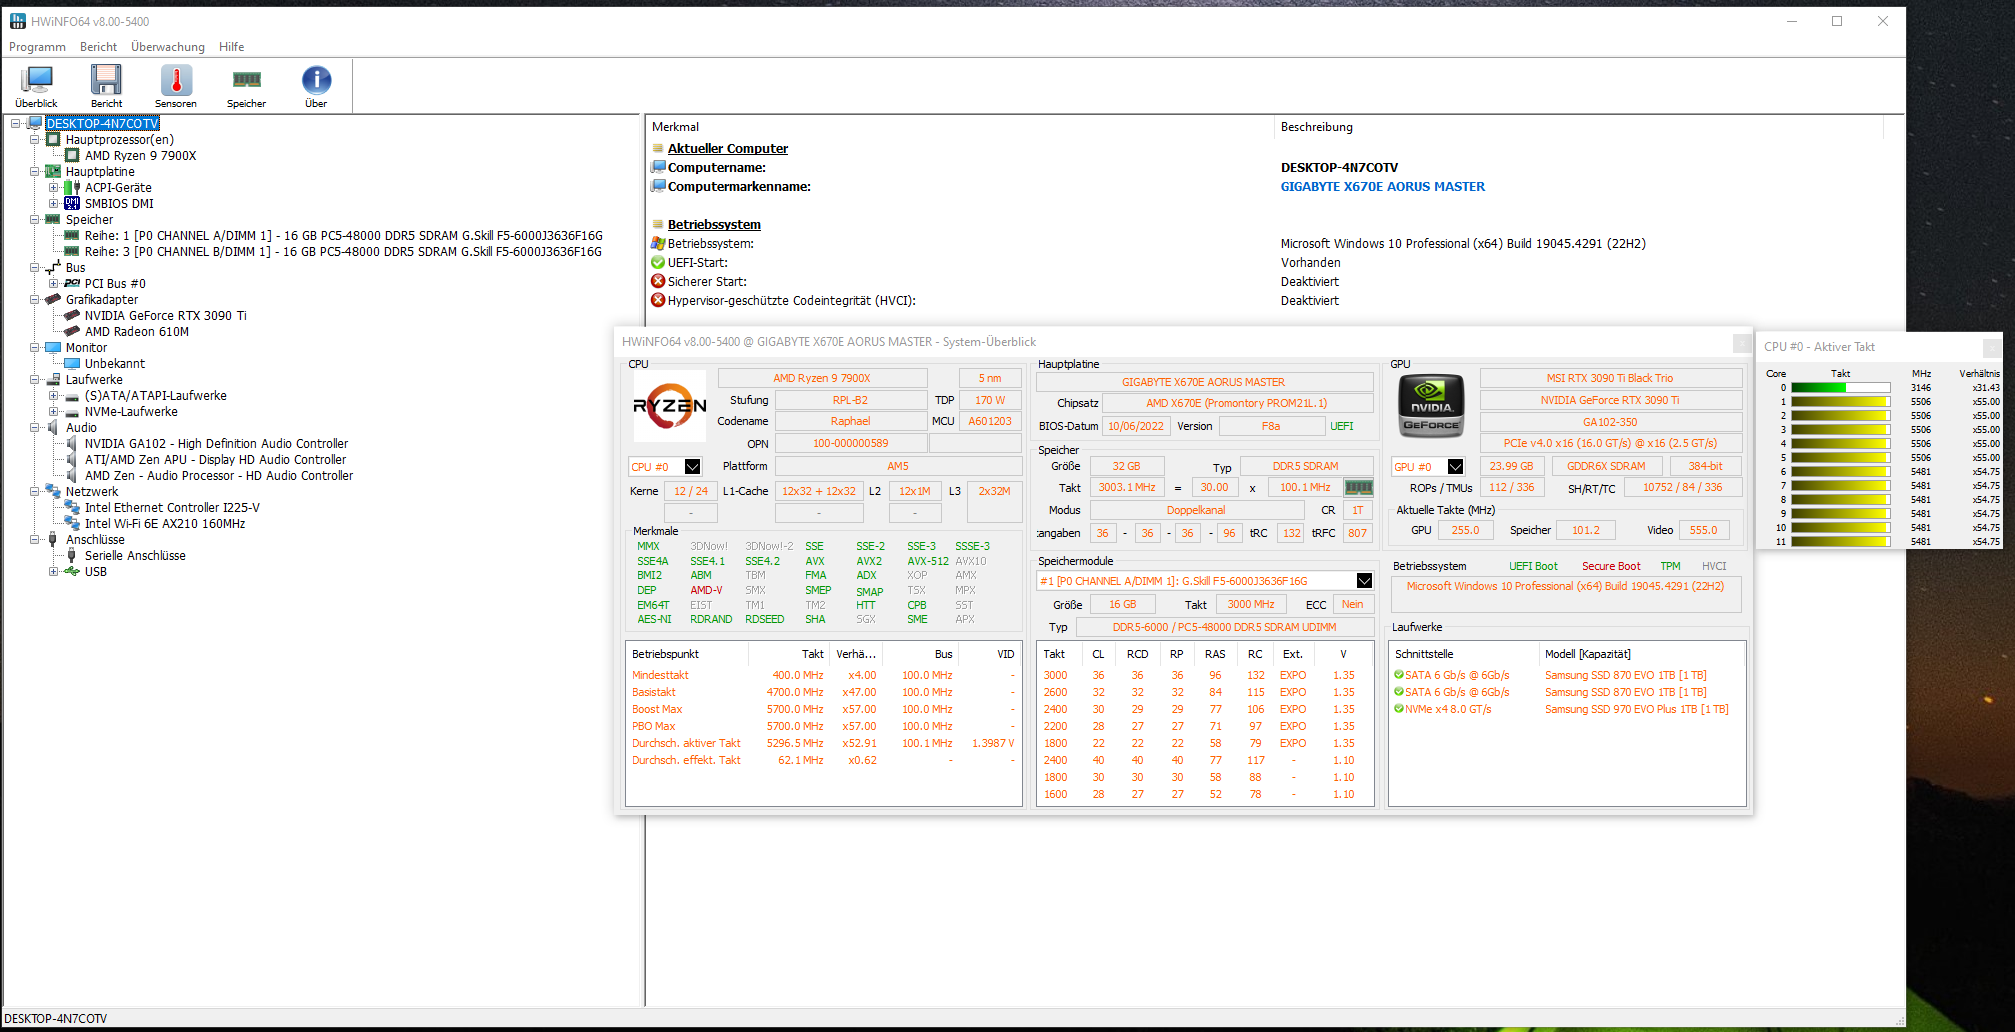Click the Samsung SSD 970 EVO Plus 1TB entry
This screenshot has width=2015, height=1032.
[x=1636, y=710]
